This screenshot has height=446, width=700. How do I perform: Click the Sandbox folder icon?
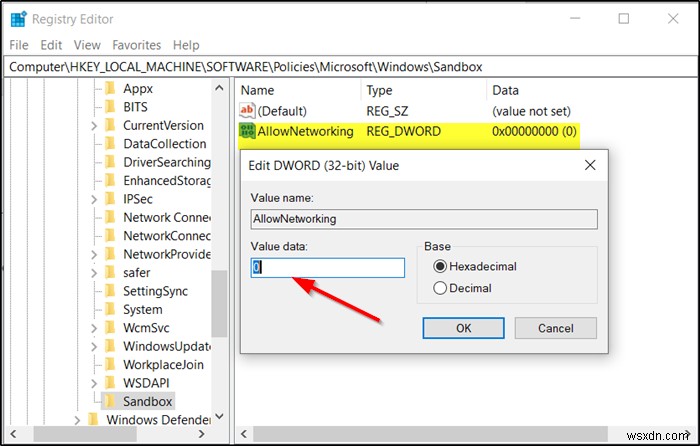pos(110,401)
